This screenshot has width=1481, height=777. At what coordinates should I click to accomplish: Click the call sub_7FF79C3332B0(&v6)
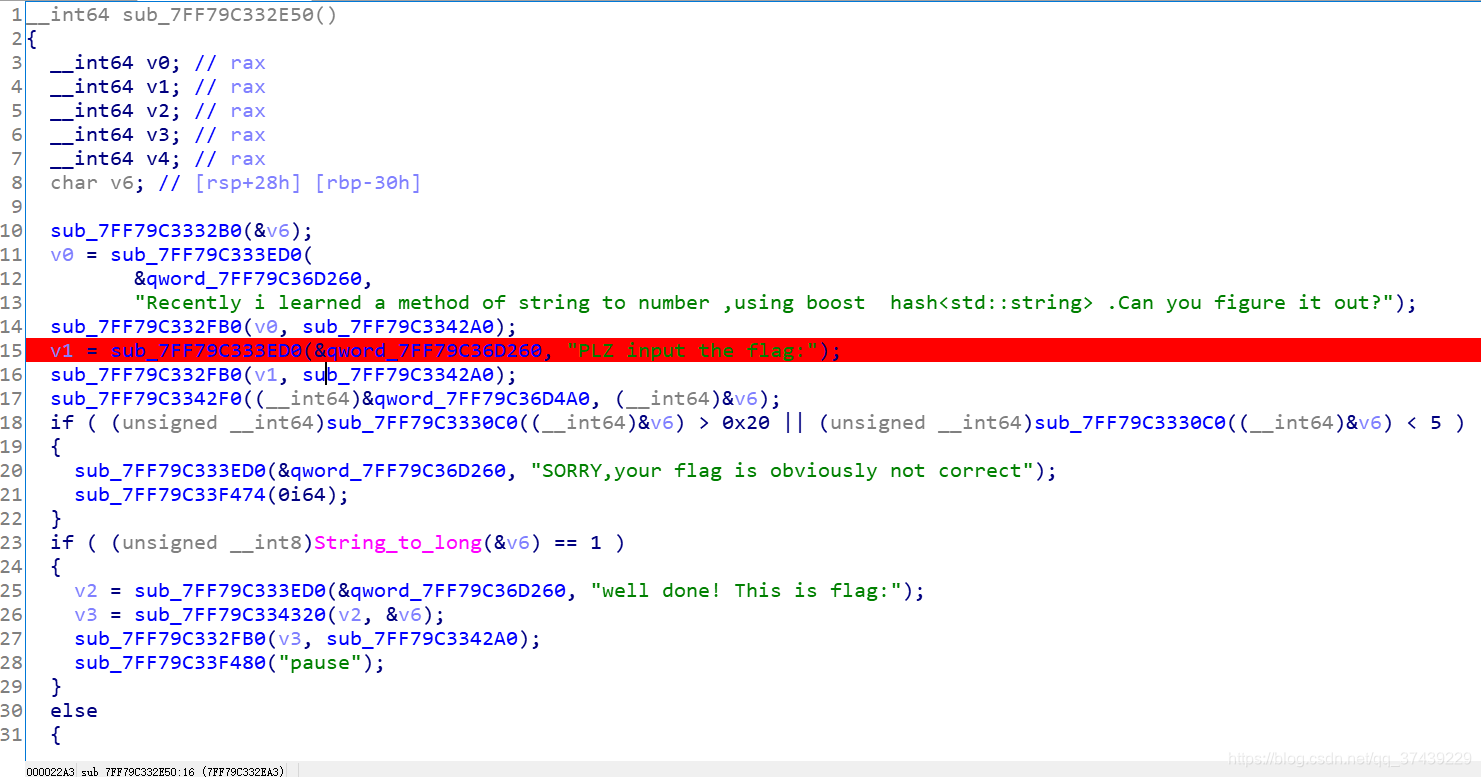coord(182,230)
